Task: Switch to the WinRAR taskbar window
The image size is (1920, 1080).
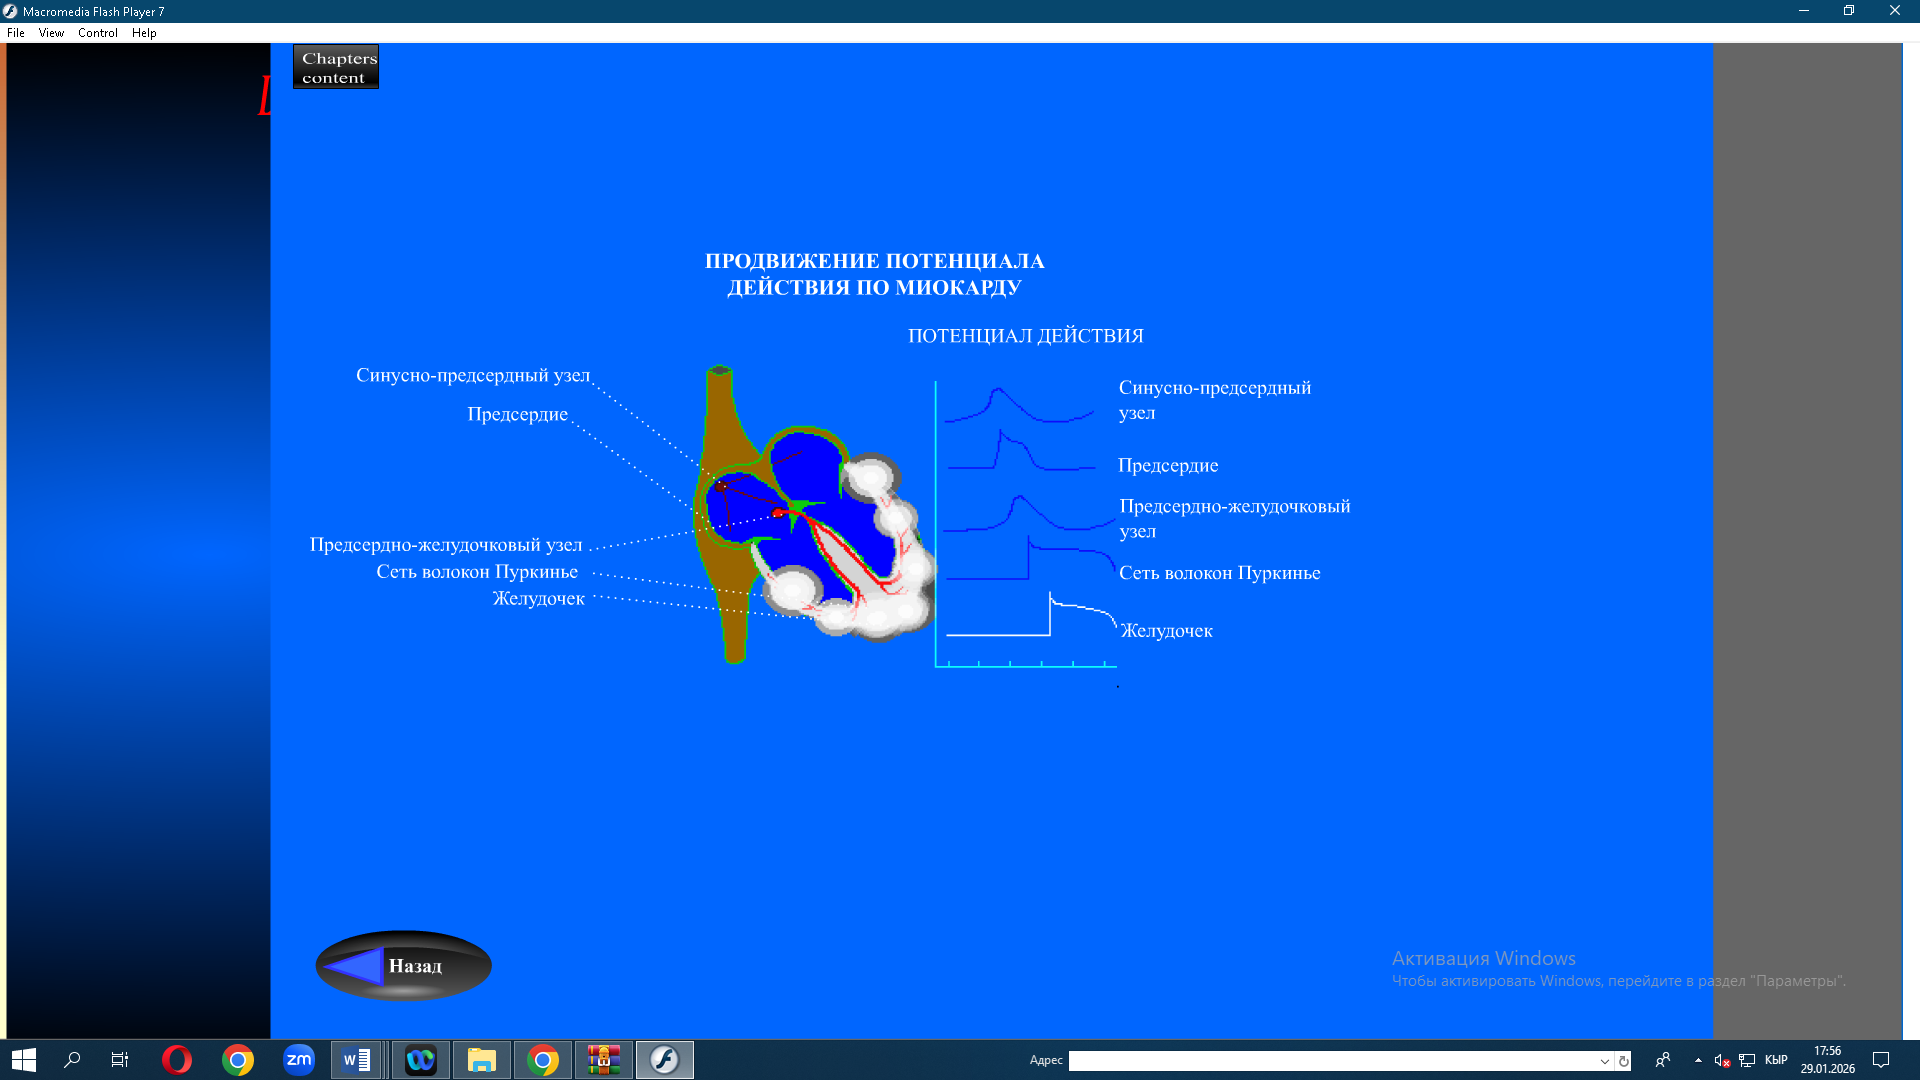Action: (604, 1060)
